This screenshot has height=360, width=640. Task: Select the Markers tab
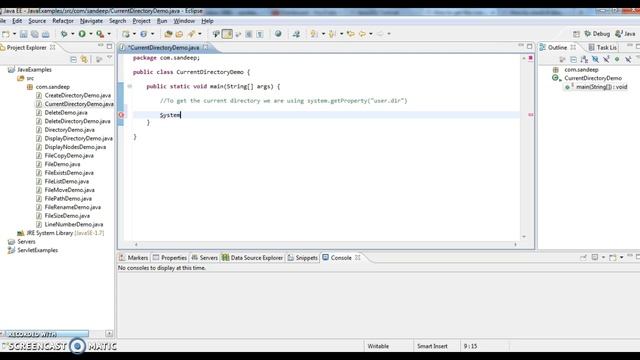click(133, 258)
